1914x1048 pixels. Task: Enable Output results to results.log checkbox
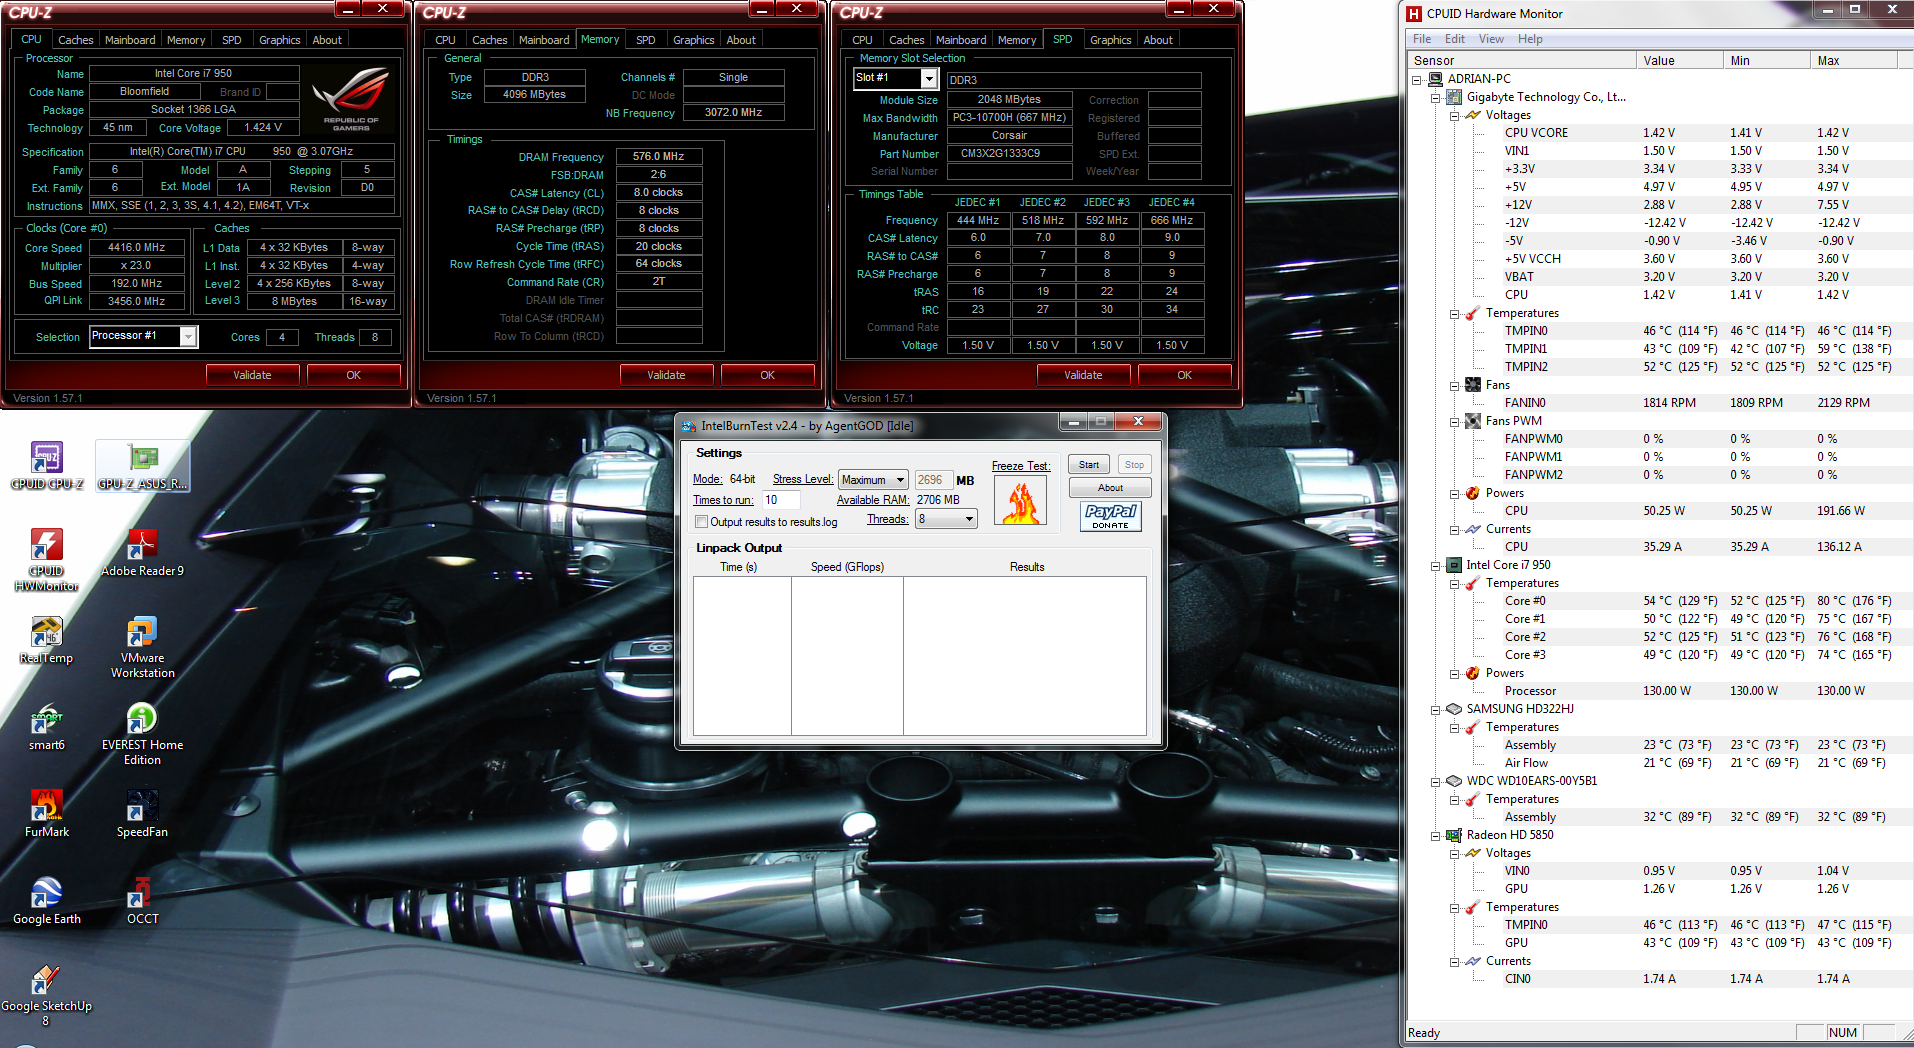point(702,522)
